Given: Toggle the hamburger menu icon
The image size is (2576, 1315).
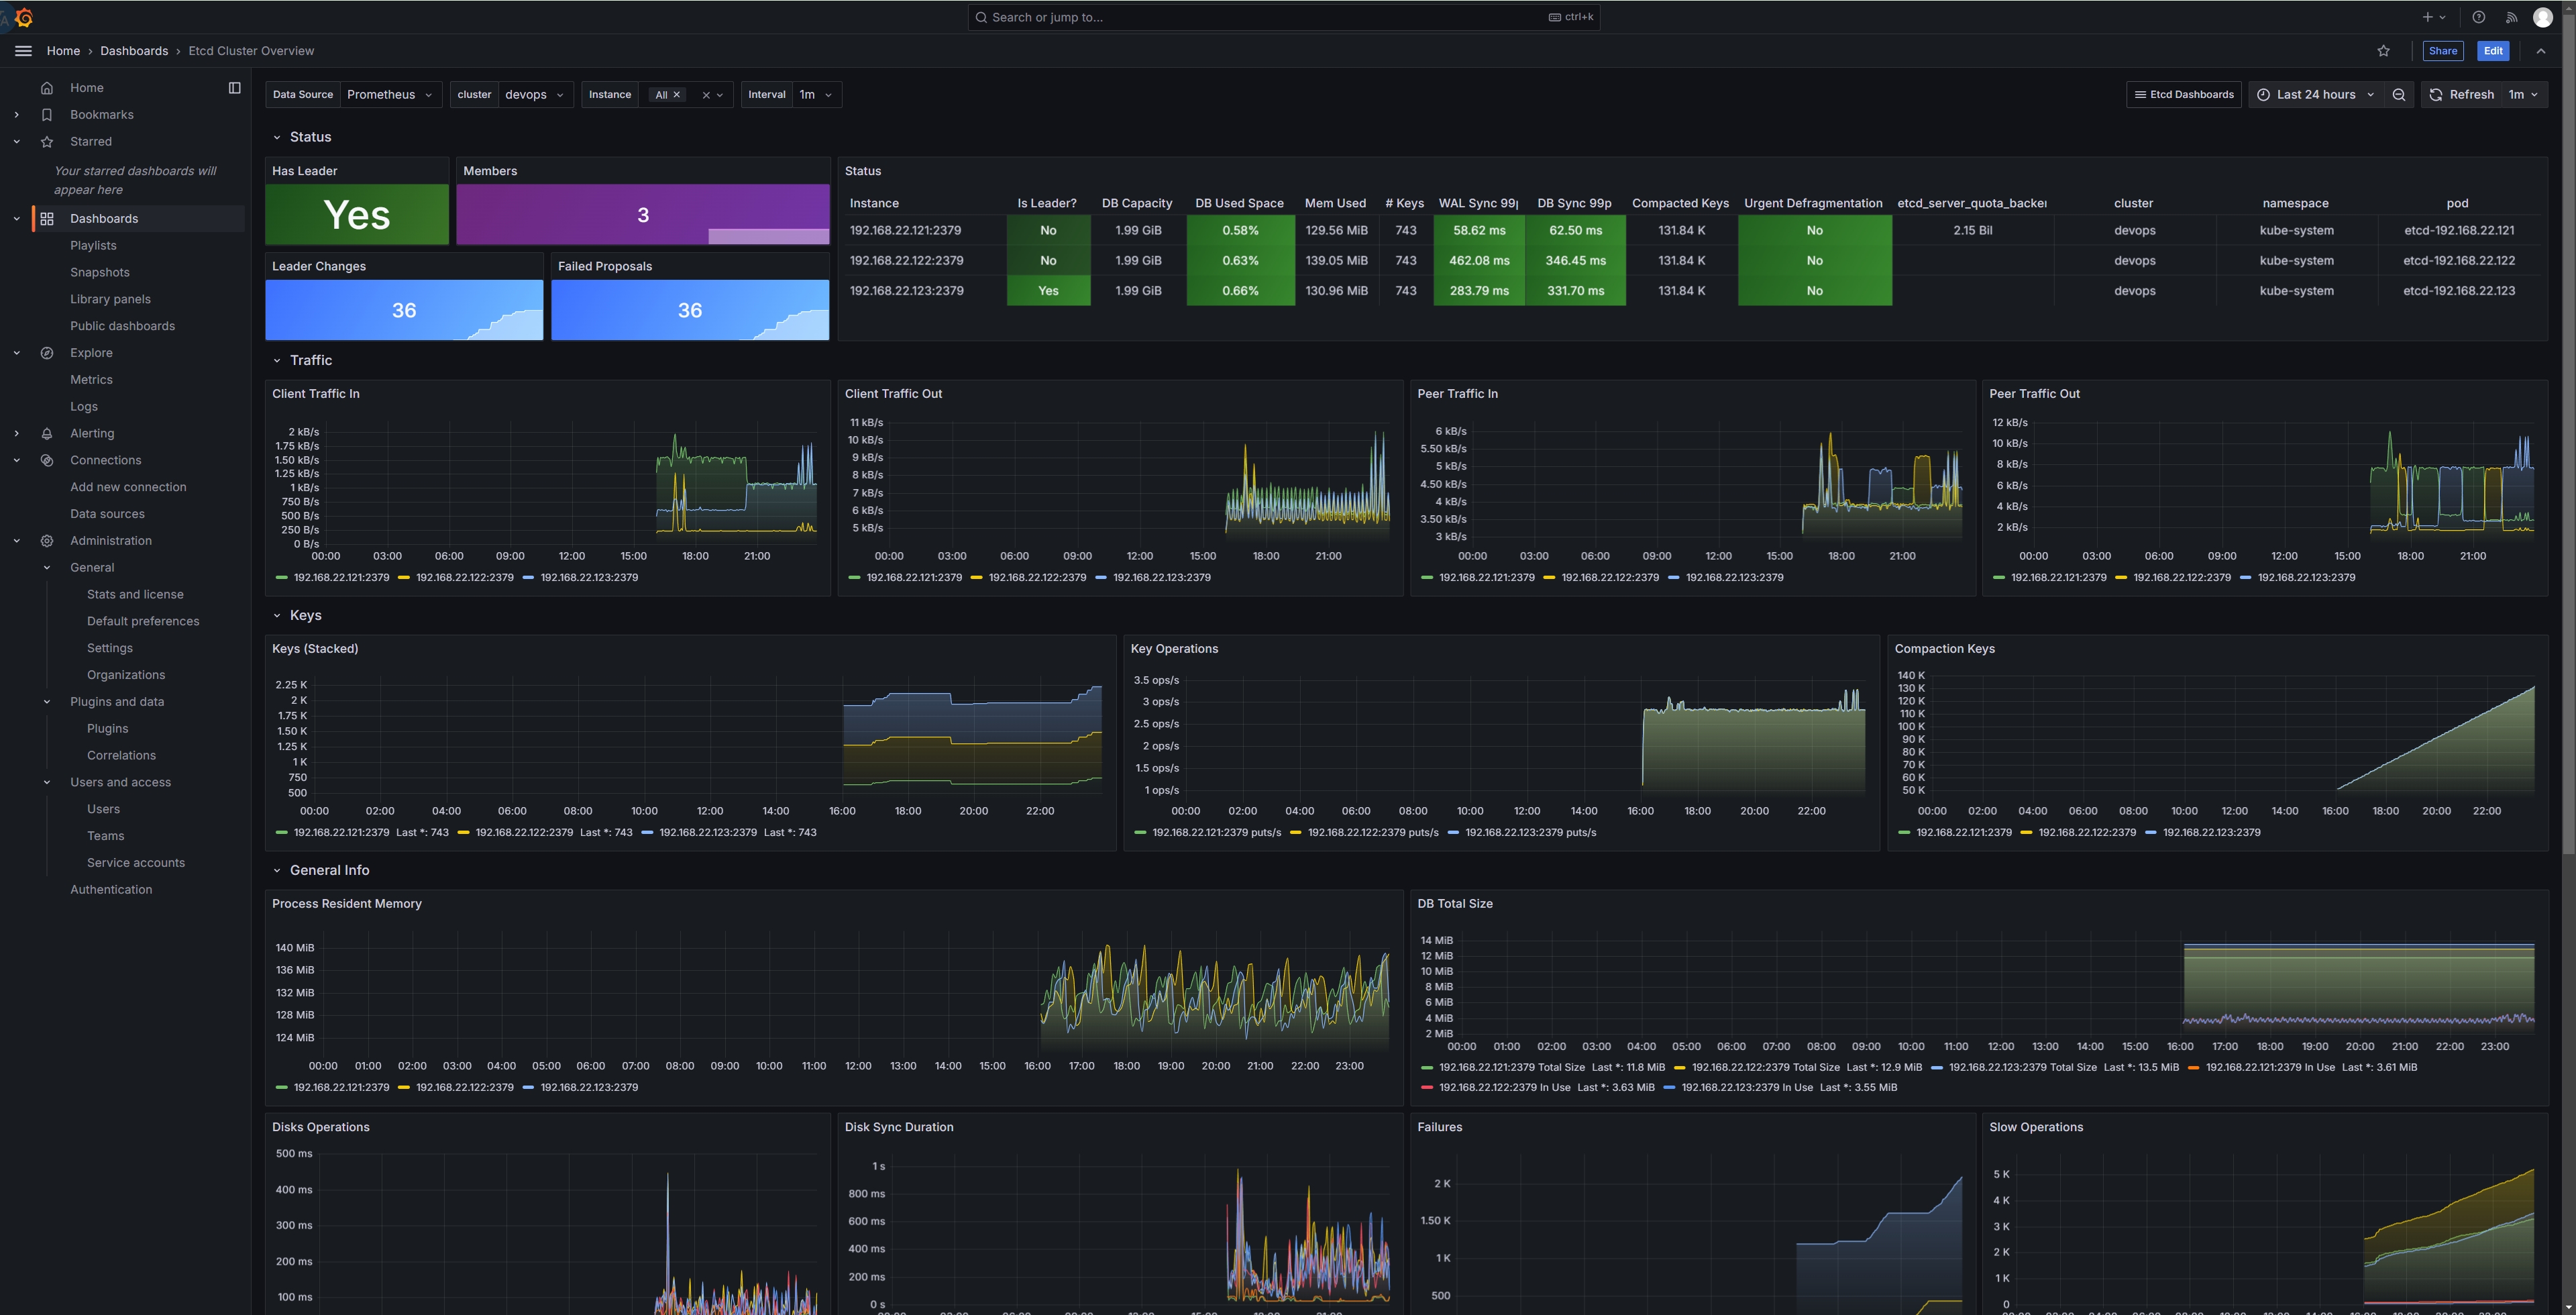Looking at the screenshot, I should 24,51.
